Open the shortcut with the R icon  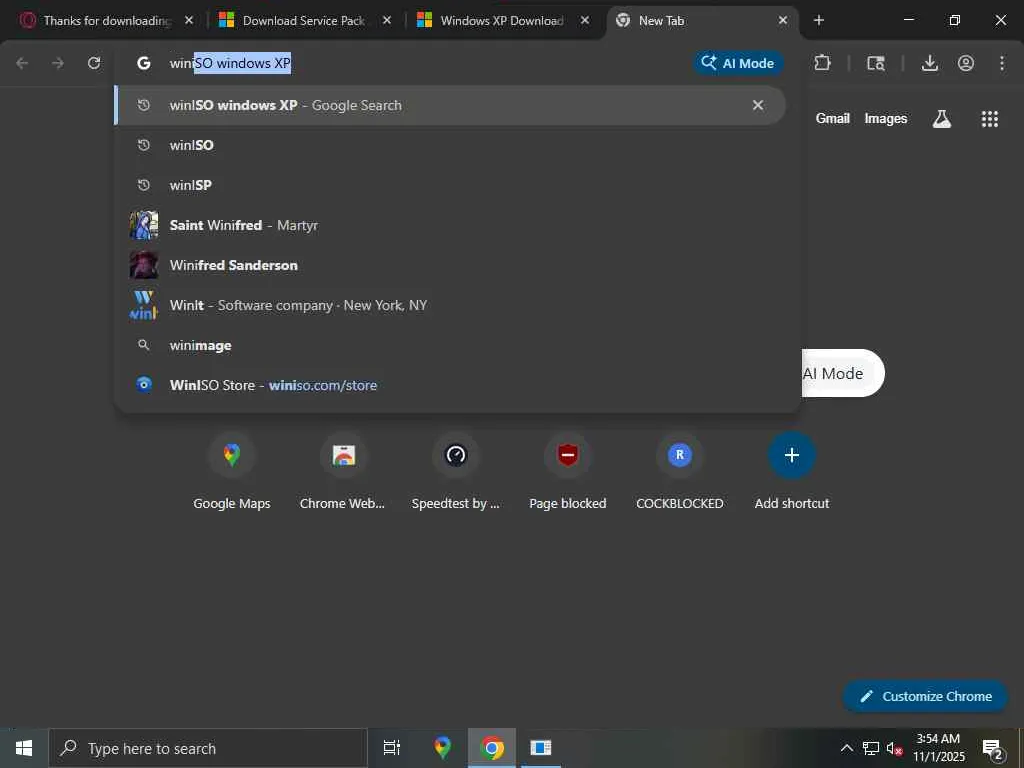point(680,472)
